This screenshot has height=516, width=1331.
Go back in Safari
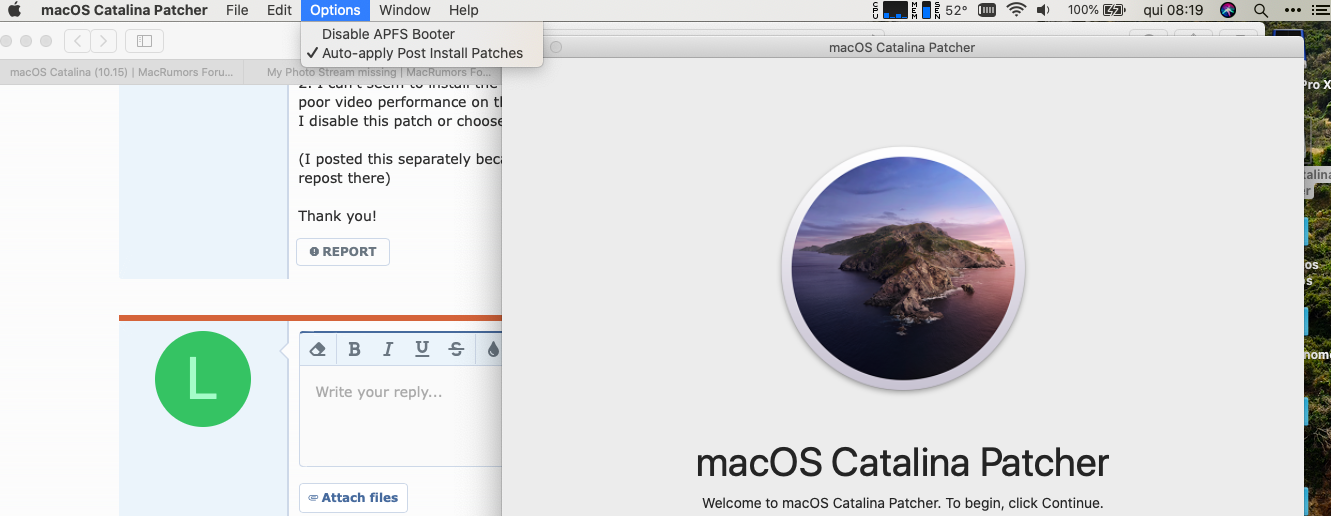coord(78,41)
